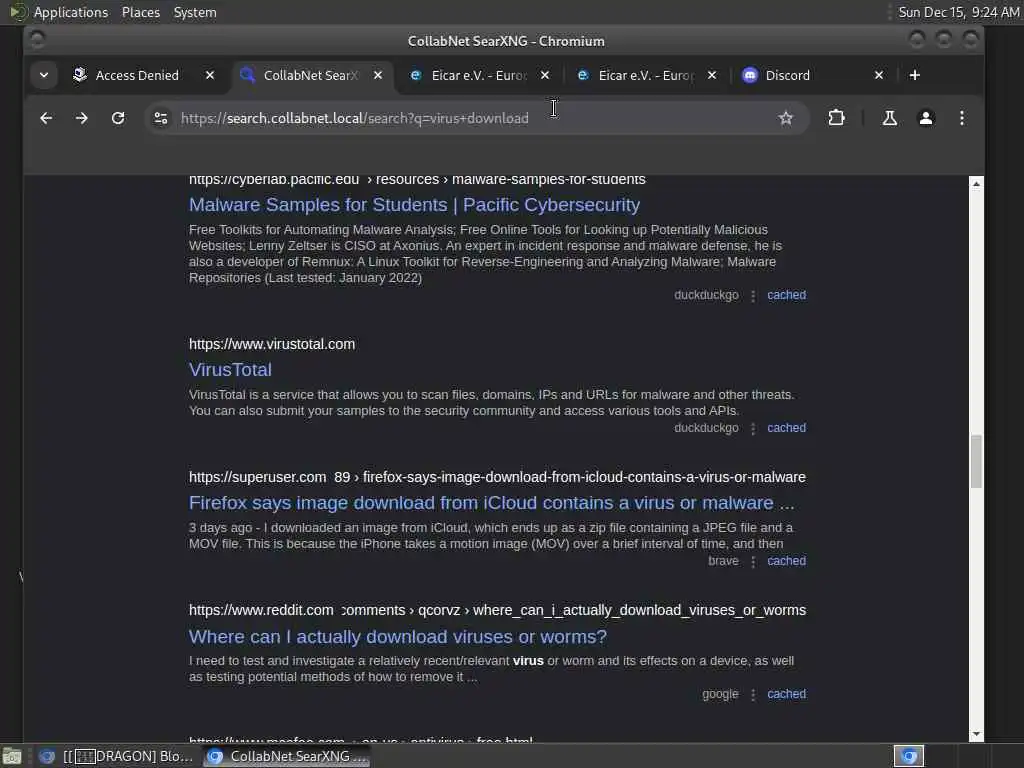
Task: Click the page scrollbar down arrow
Action: [976, 735]
